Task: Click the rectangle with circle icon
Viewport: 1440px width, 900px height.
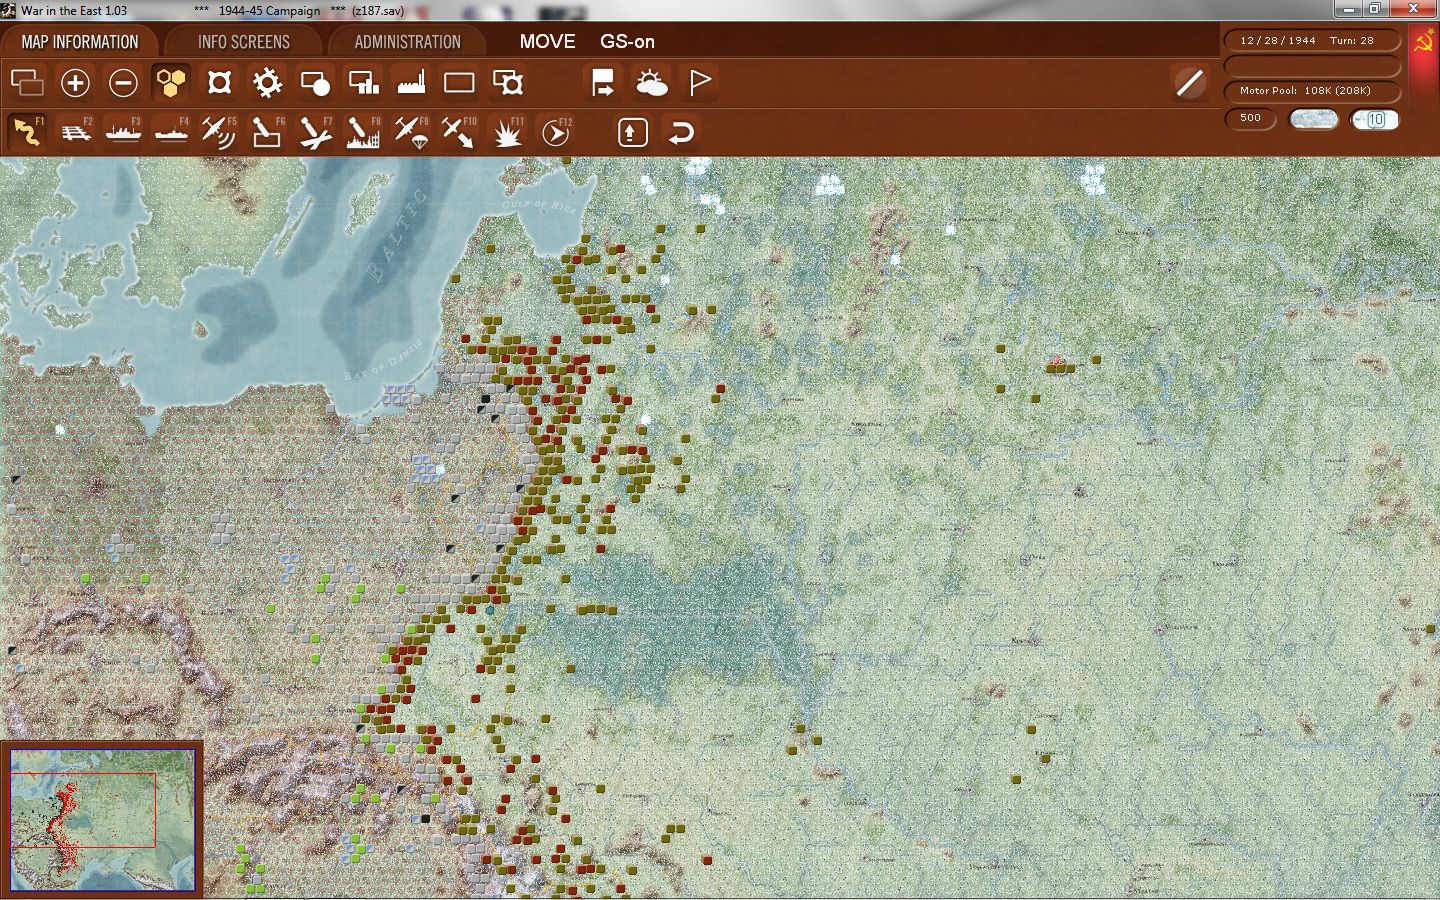Action: point(315,83)
